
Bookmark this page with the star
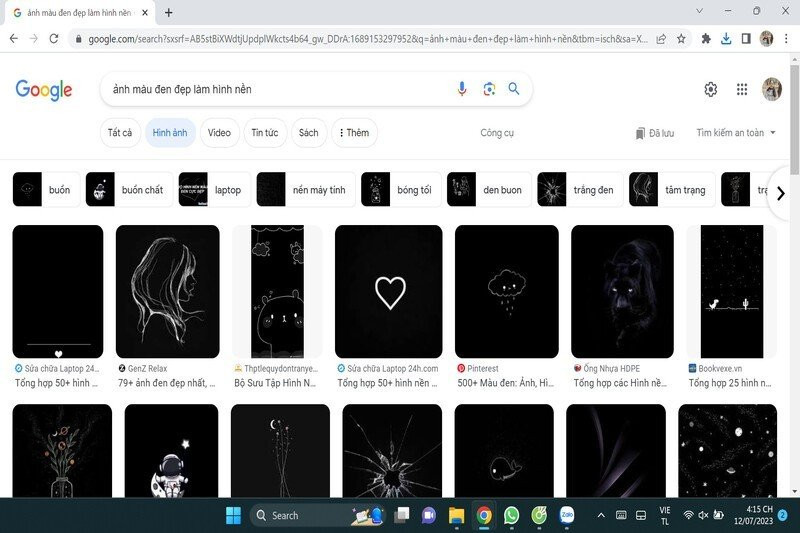681,39
